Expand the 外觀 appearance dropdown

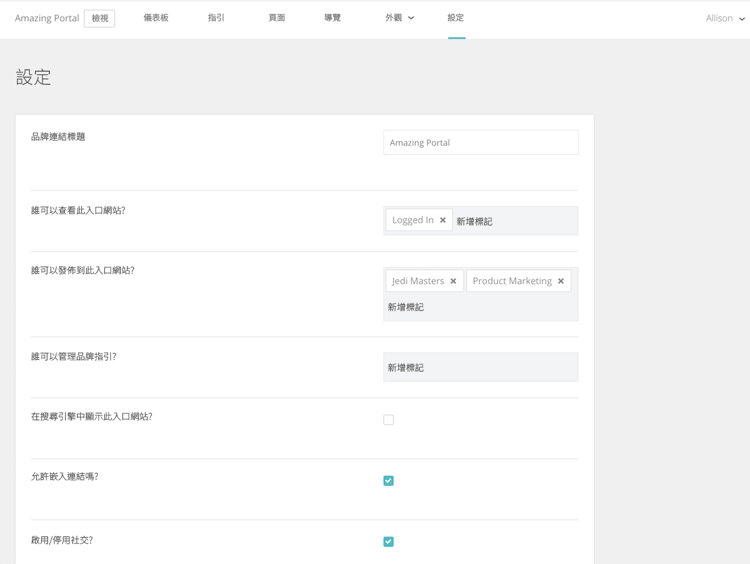399,18
